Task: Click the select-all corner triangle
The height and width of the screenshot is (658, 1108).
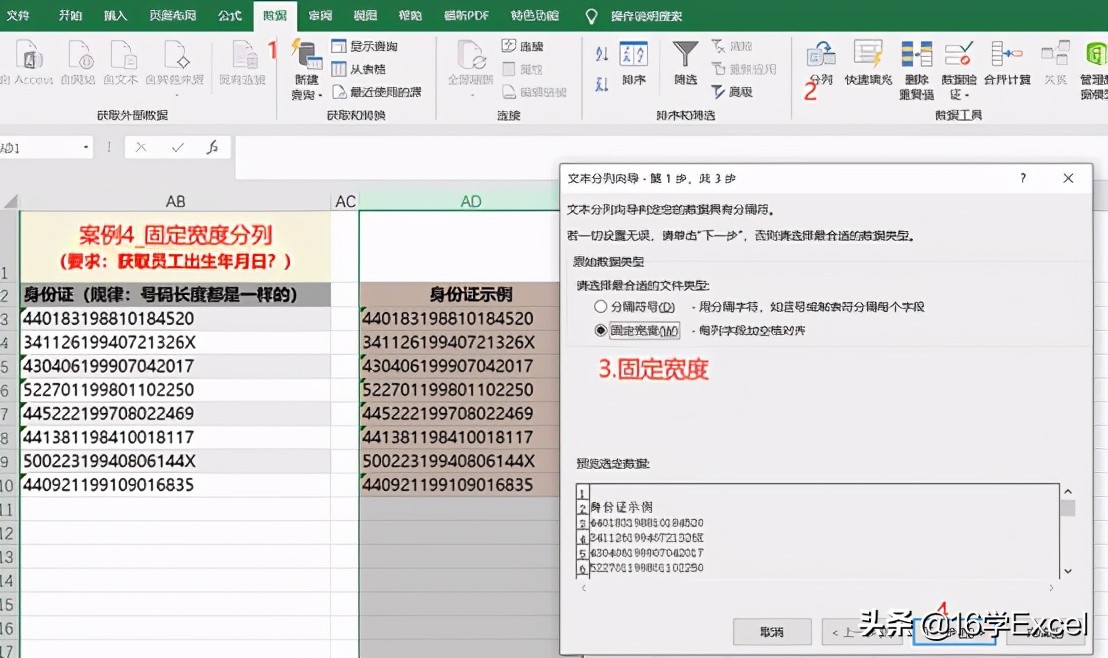Action: (x=10, y=202)
